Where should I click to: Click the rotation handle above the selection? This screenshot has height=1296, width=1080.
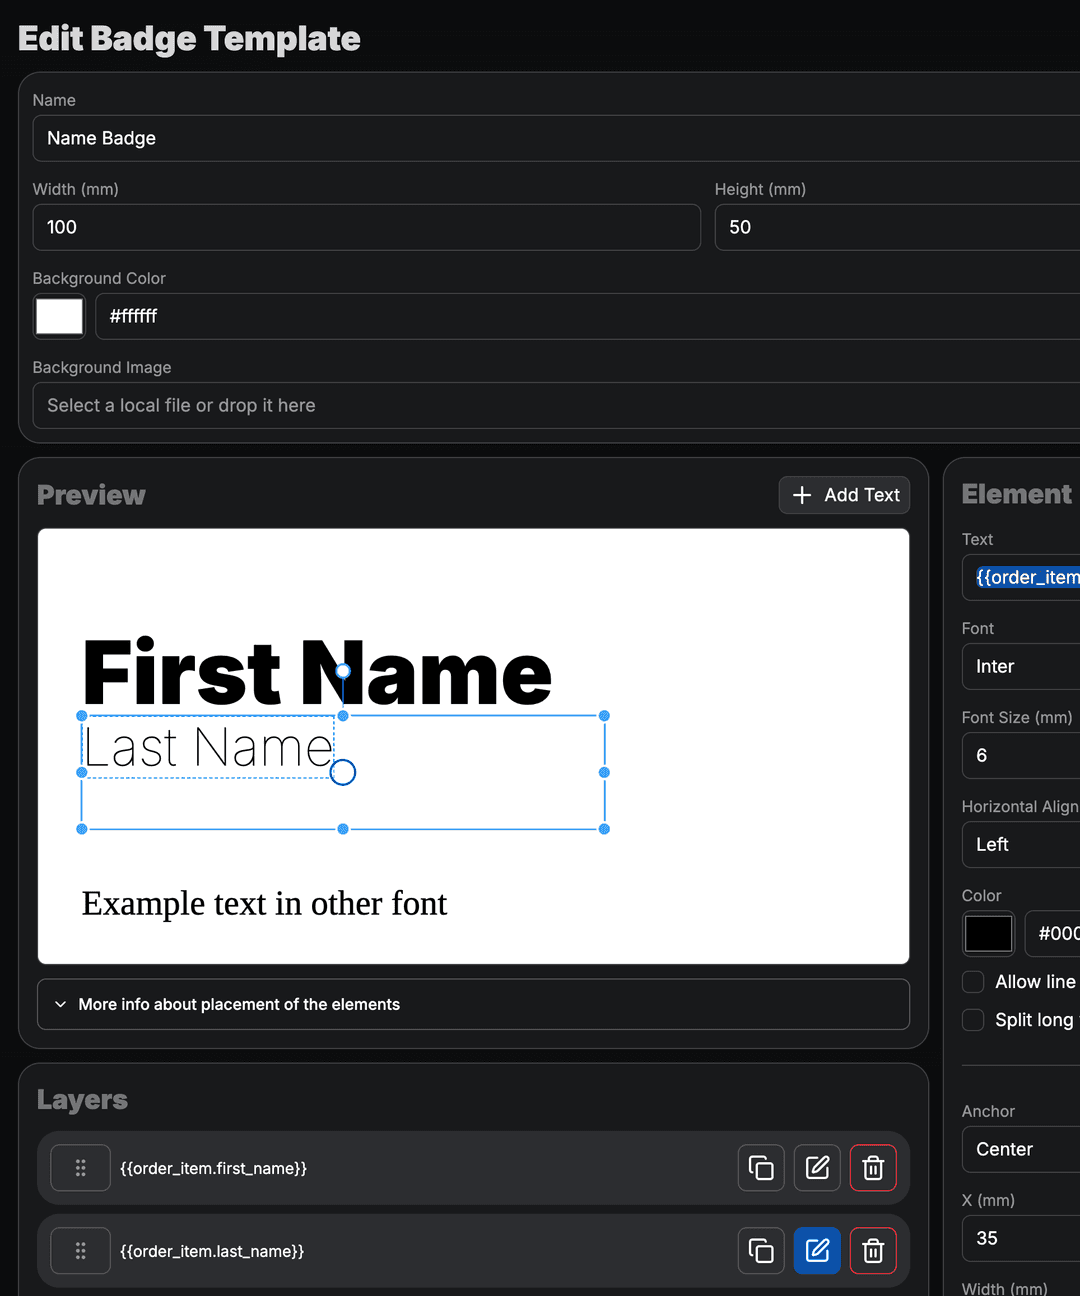(343, 671)
